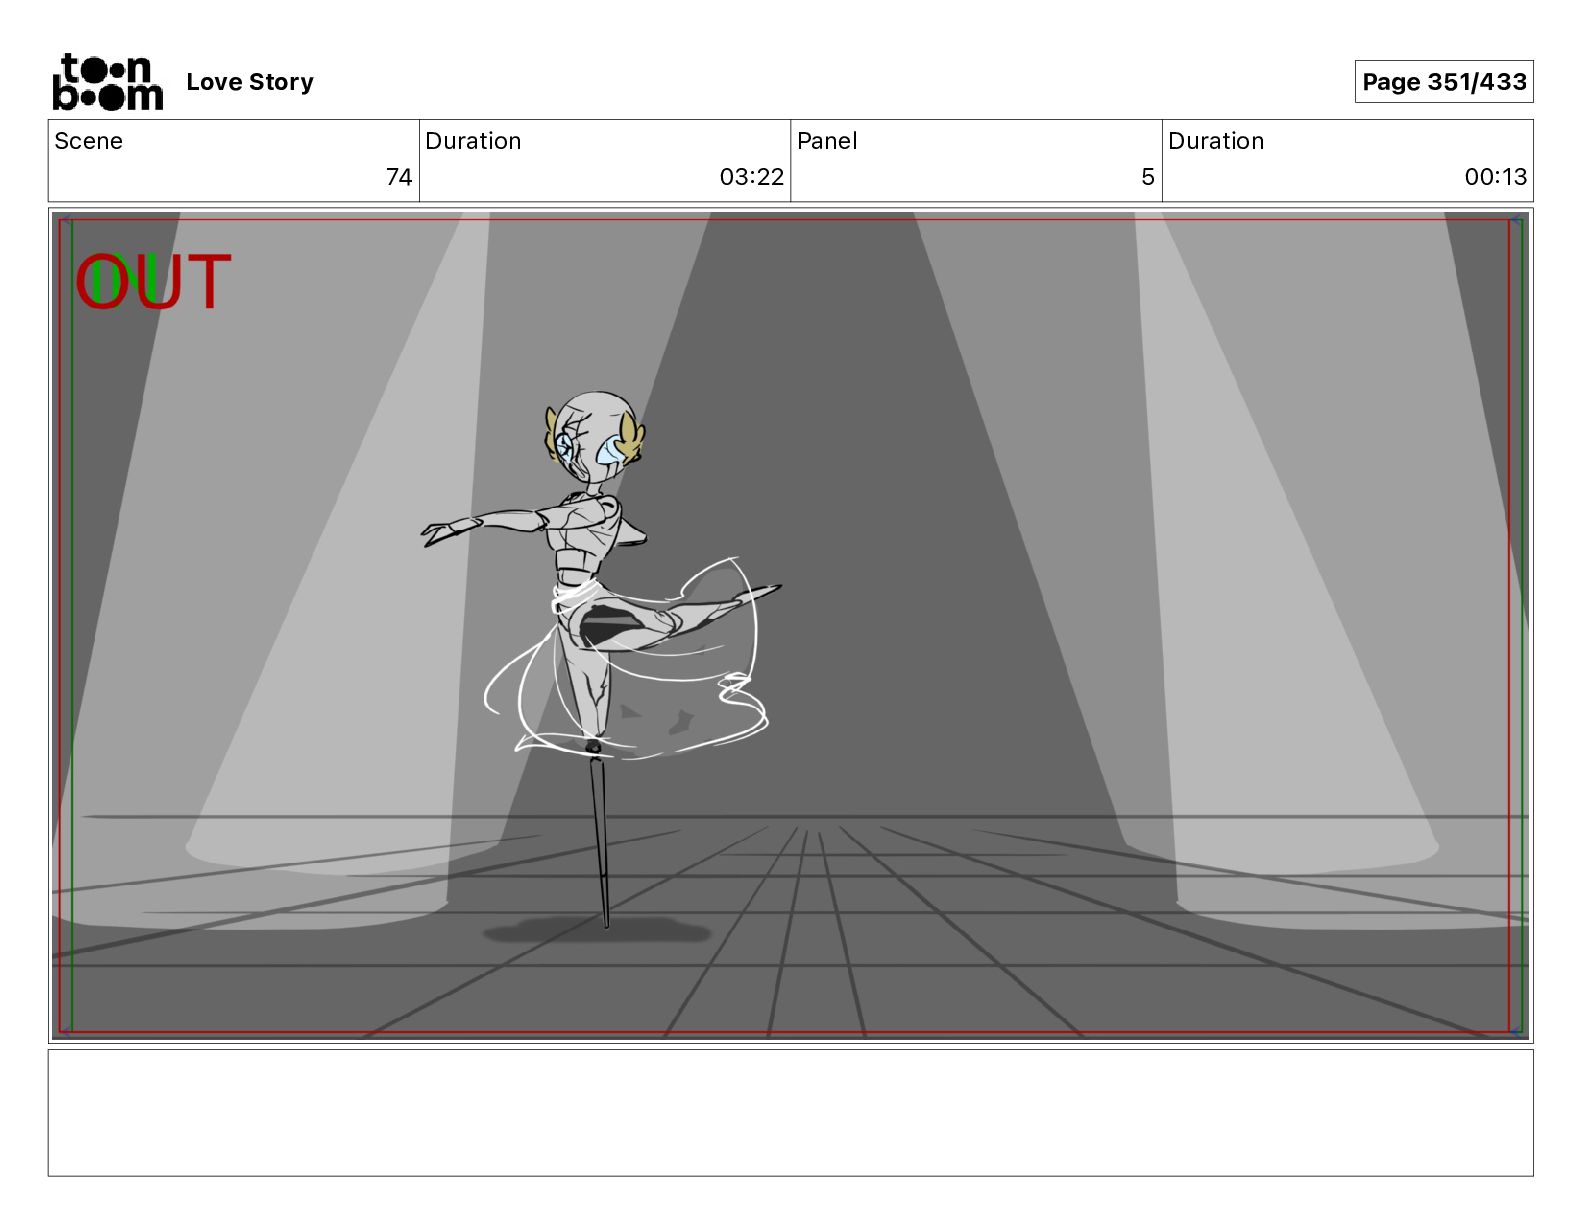Click the 'OUT' camera label
Viewport: 1584px width, 1224px height.
[154, 282]
